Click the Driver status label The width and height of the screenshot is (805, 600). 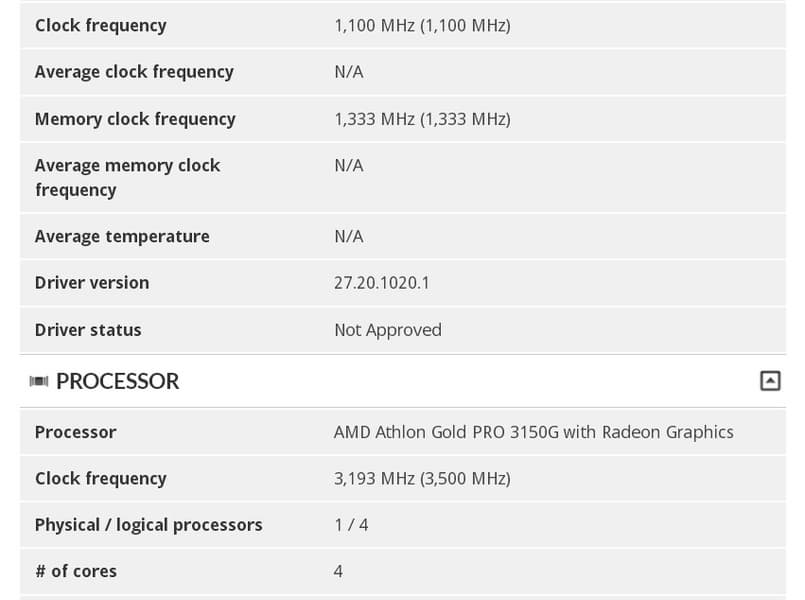(88, 330)
